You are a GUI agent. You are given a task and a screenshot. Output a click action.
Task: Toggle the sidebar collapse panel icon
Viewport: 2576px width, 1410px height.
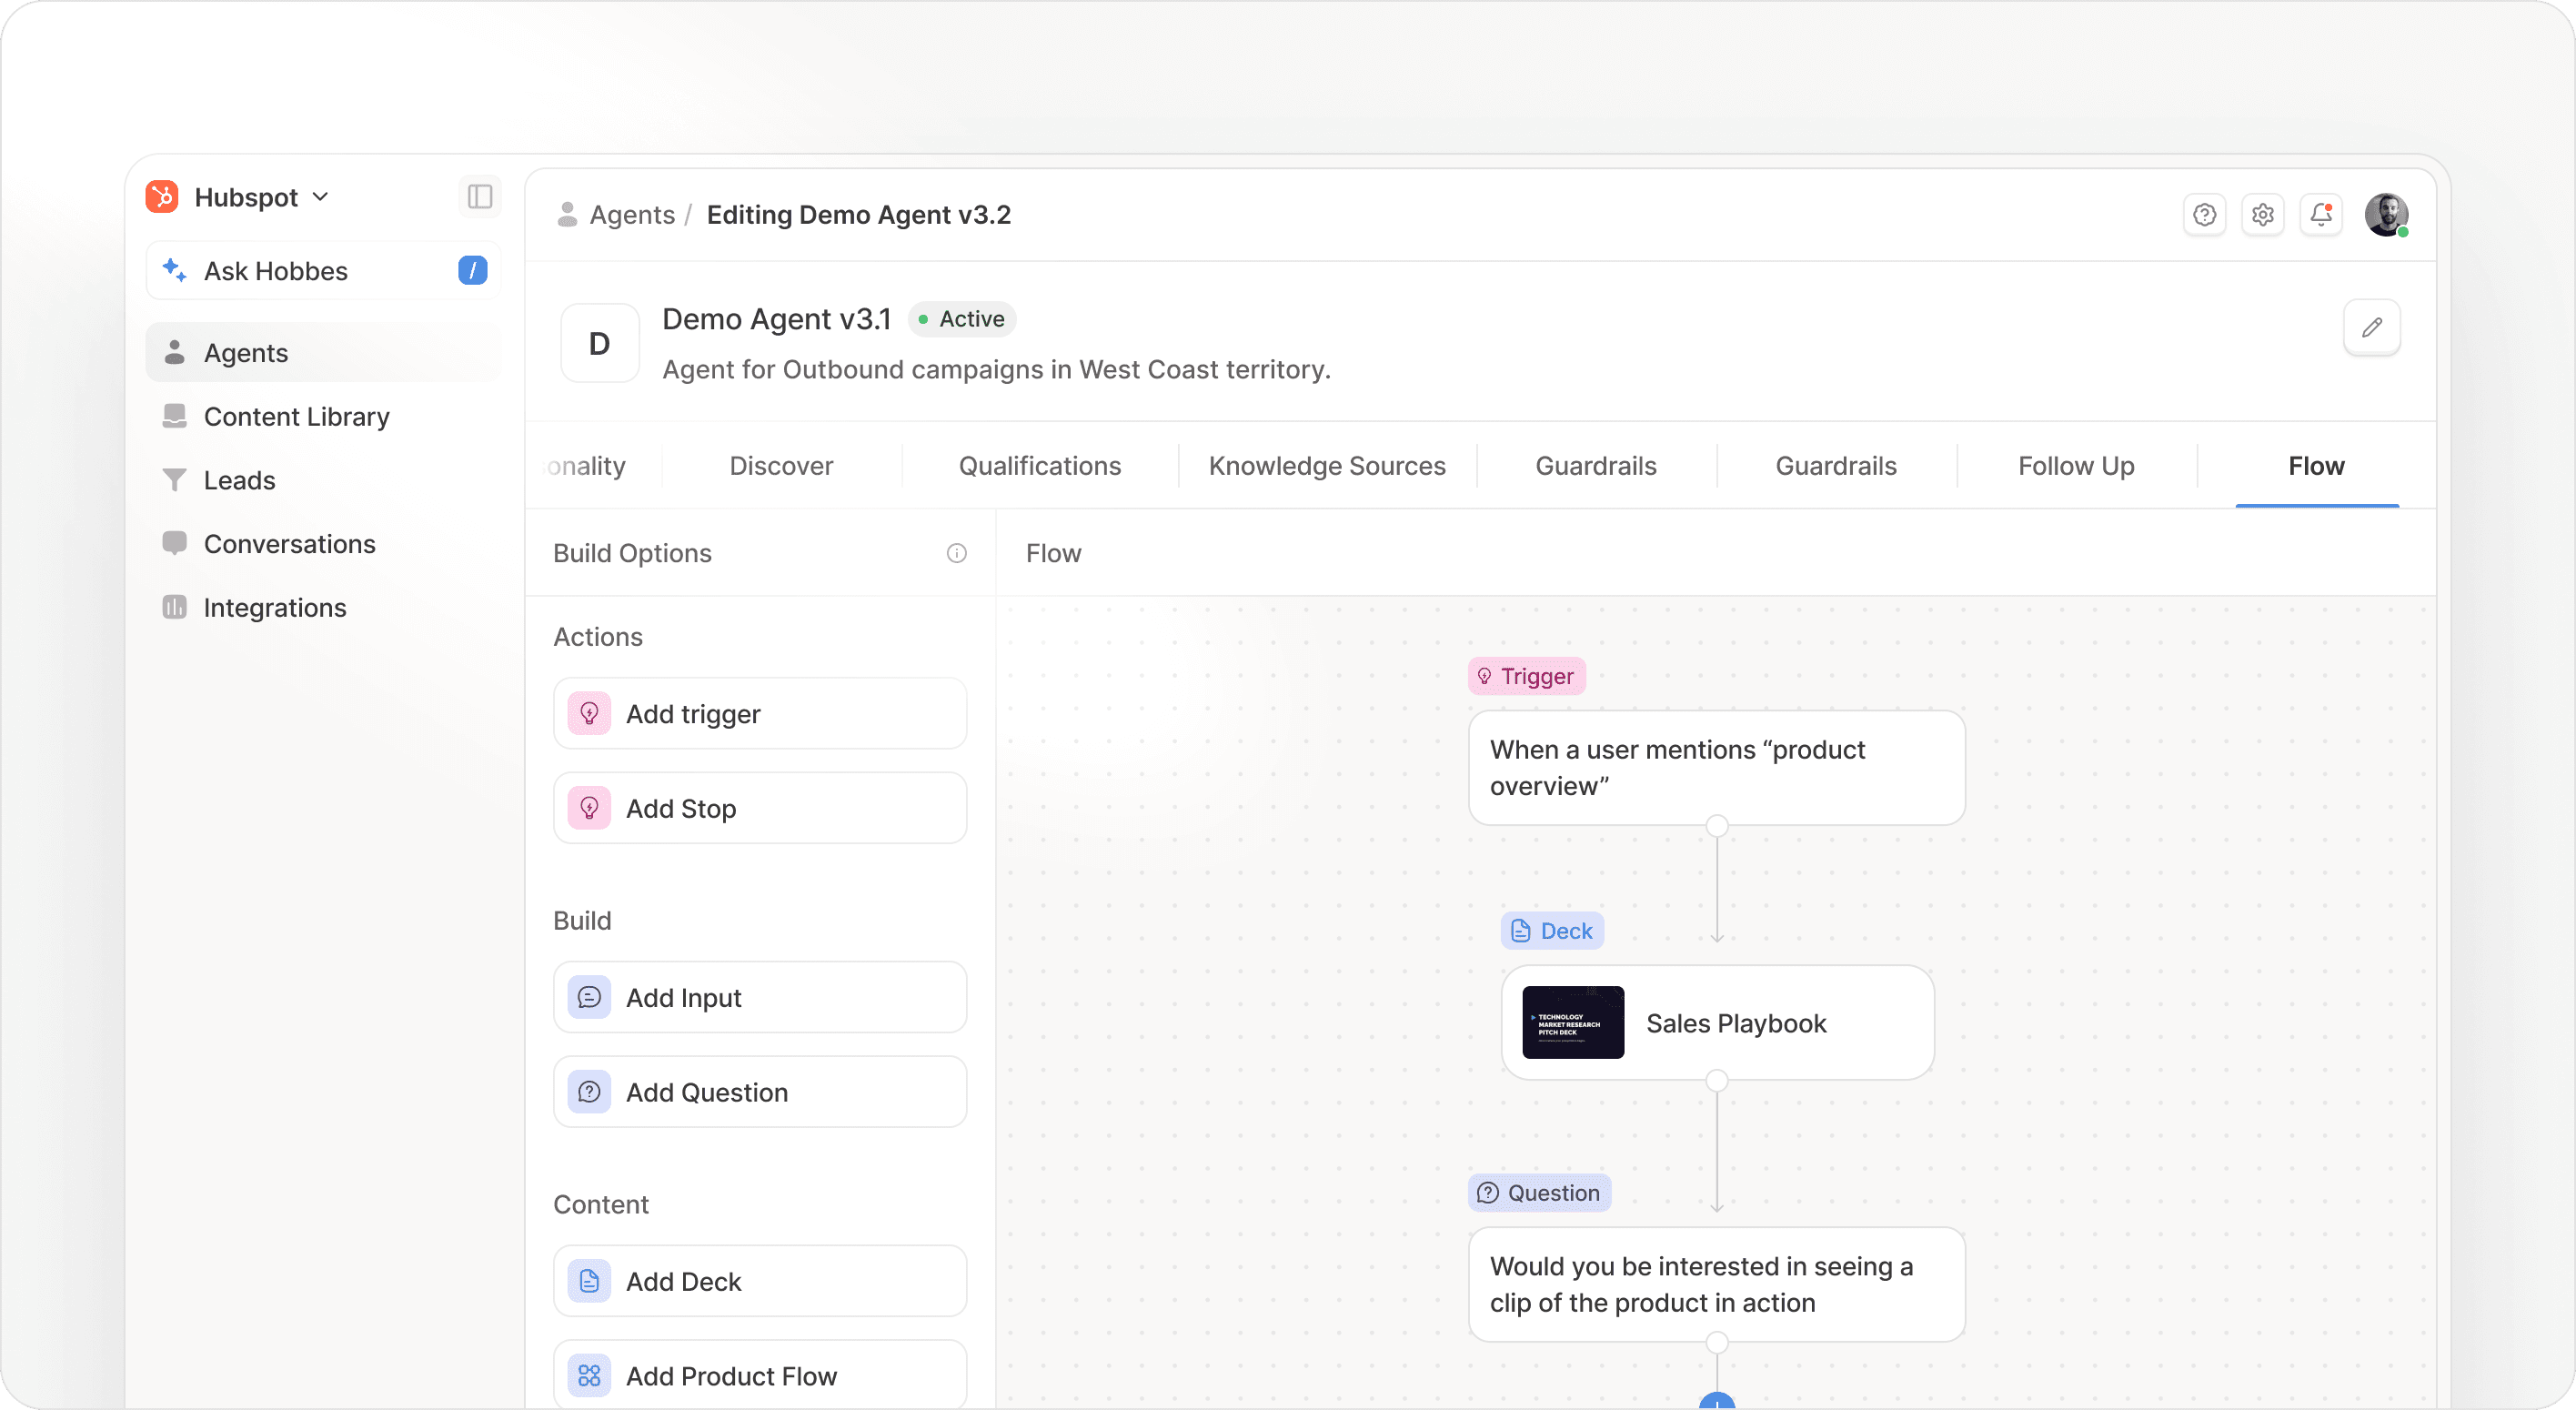point(480,196)
